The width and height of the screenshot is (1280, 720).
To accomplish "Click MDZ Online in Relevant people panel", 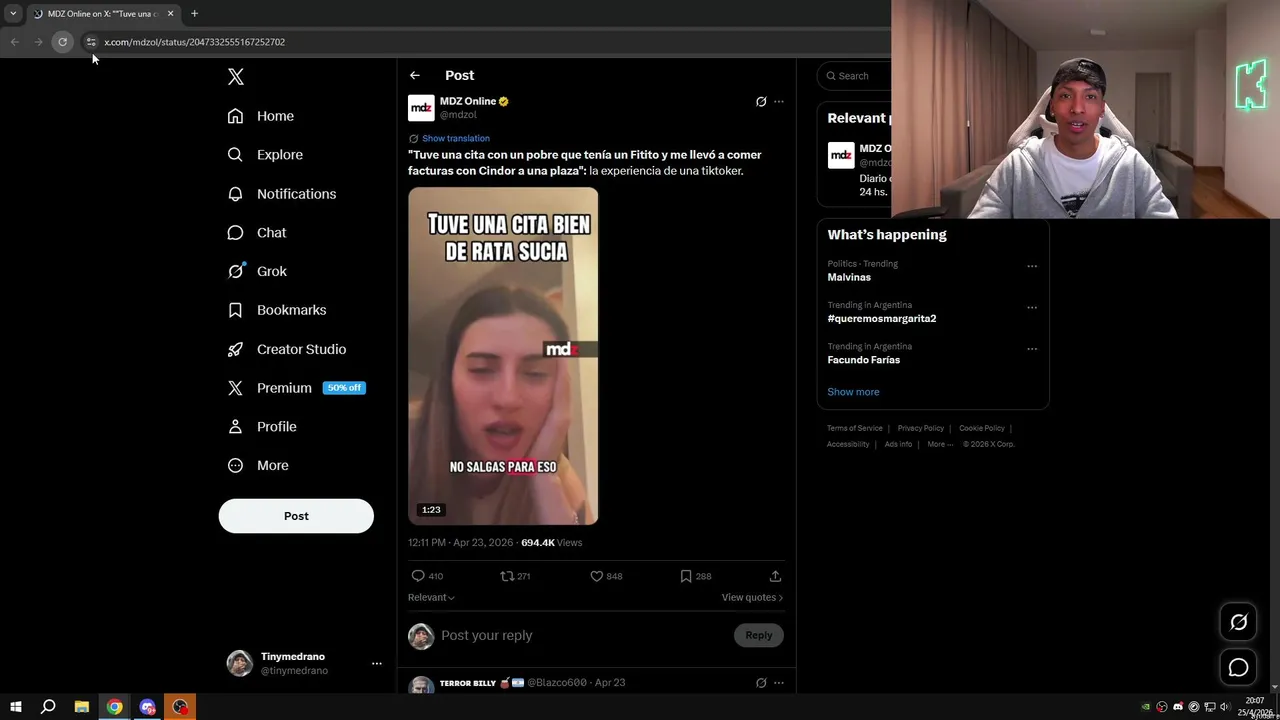I will point(875,148).
